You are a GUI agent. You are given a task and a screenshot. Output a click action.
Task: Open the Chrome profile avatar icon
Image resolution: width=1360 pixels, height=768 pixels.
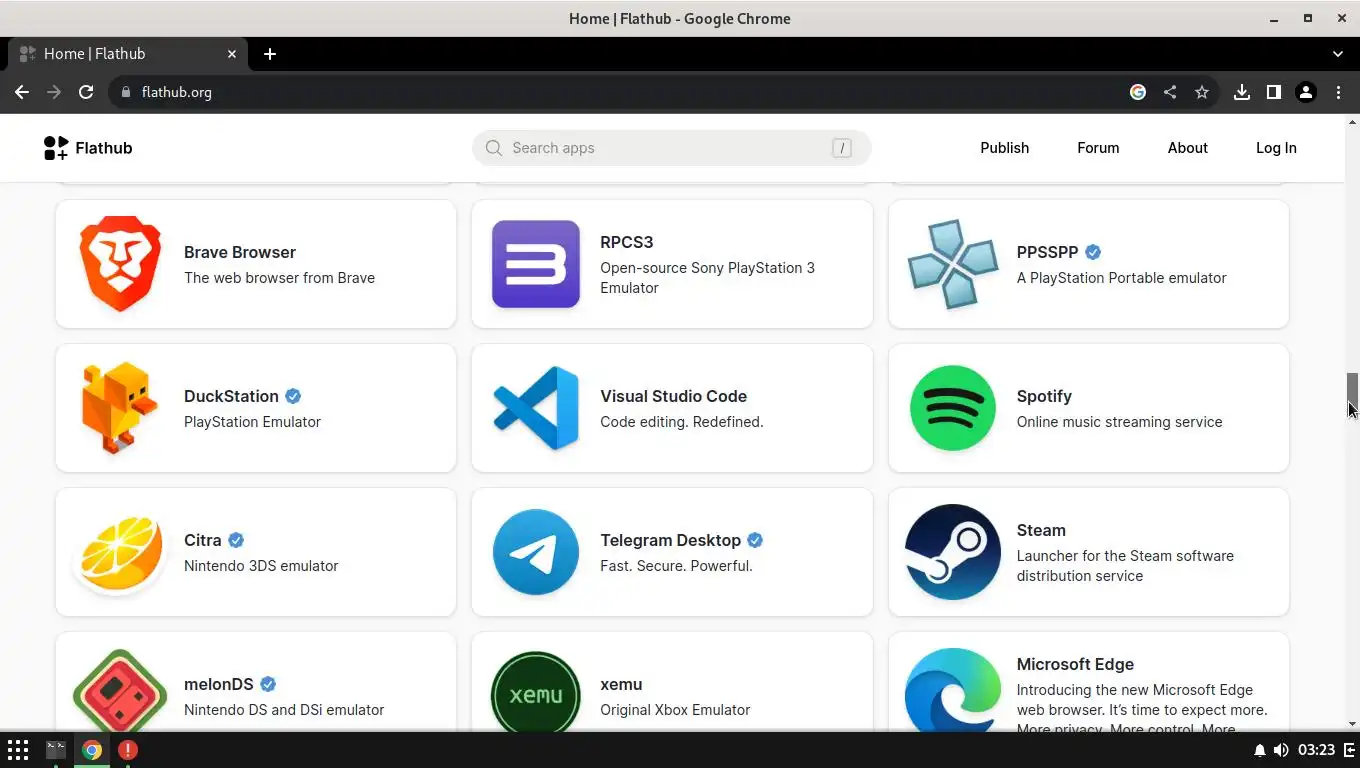pos(1306,92)
